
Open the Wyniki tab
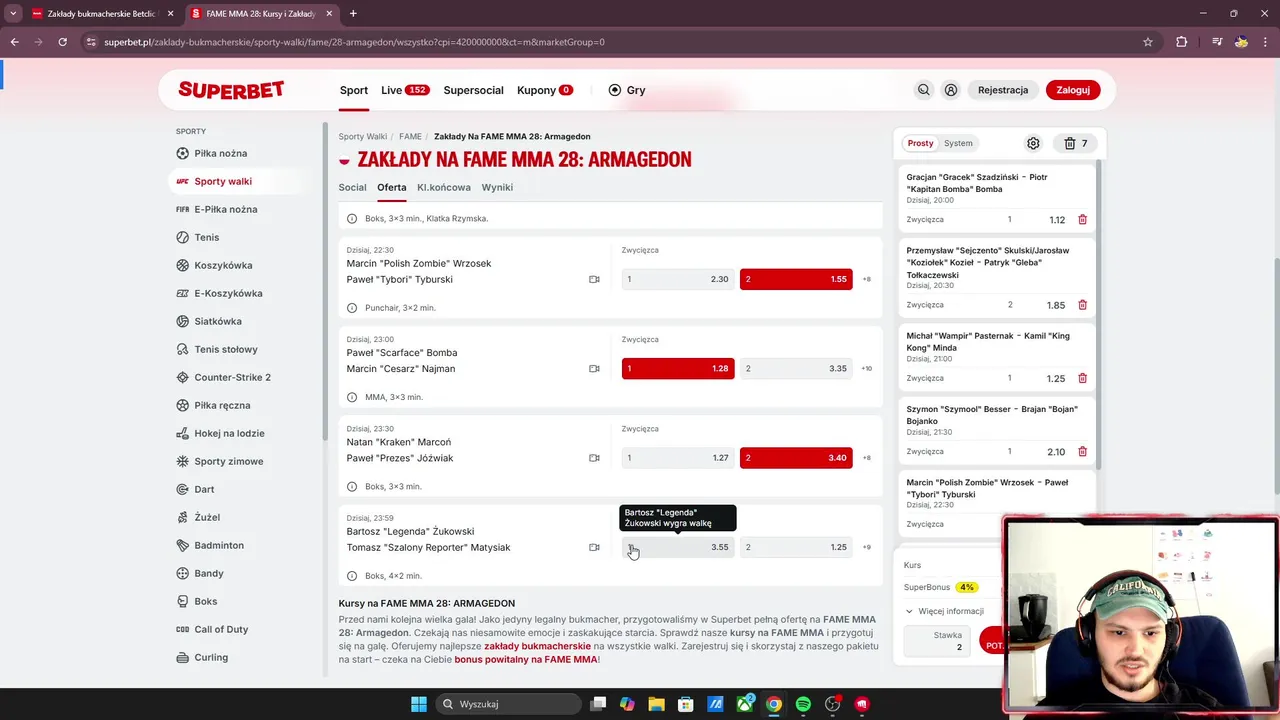497,187
